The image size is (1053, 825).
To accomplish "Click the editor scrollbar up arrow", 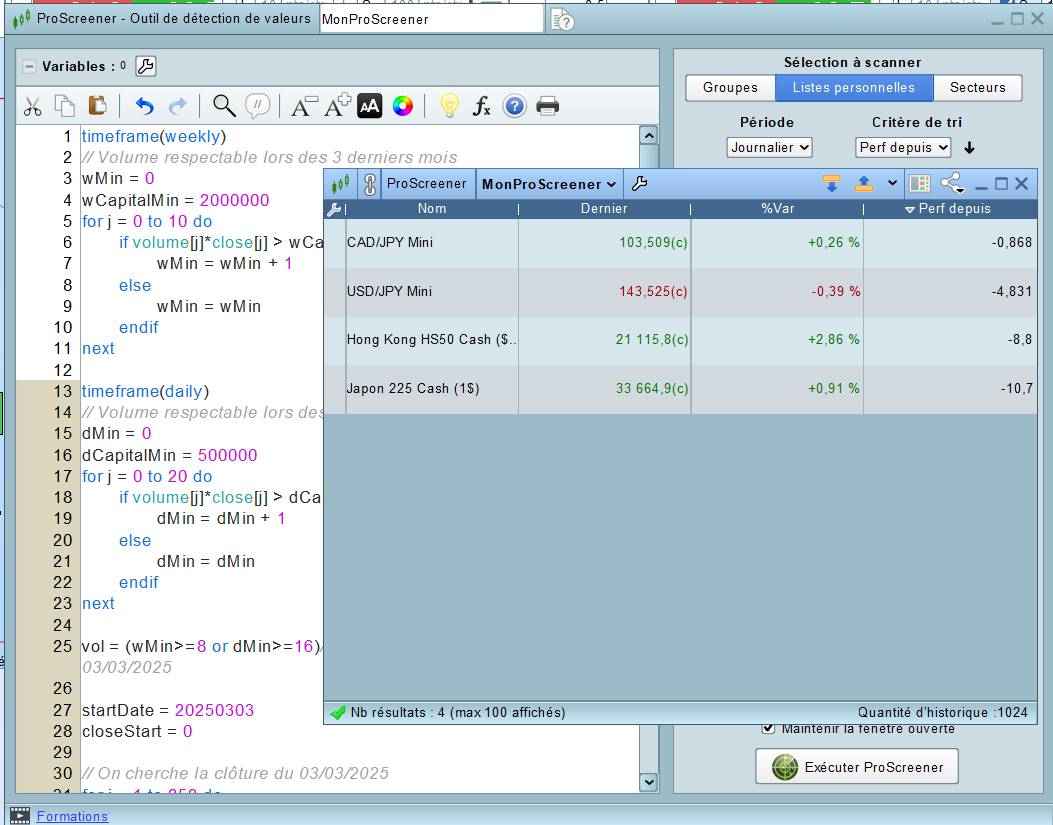I will coord(649,136).
